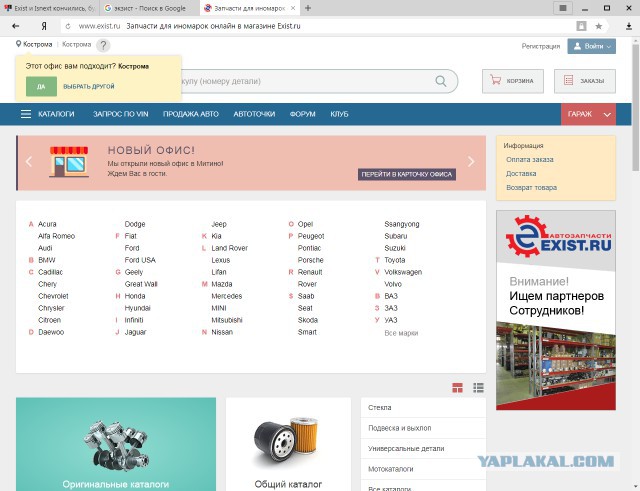
Task: Switch to list catalog view
Action: point(478,388)
